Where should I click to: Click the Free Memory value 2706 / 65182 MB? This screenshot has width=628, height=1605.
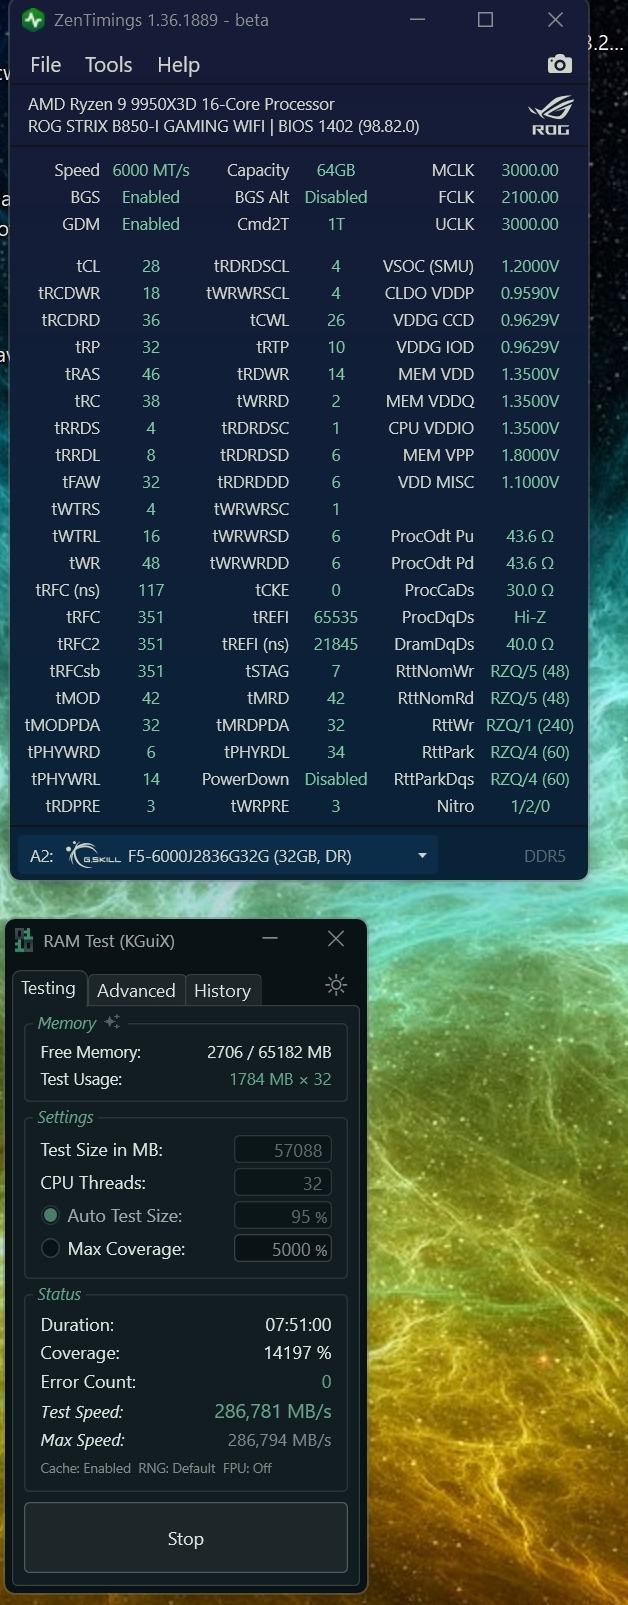pyautogui.click(x=269, y=1052)
